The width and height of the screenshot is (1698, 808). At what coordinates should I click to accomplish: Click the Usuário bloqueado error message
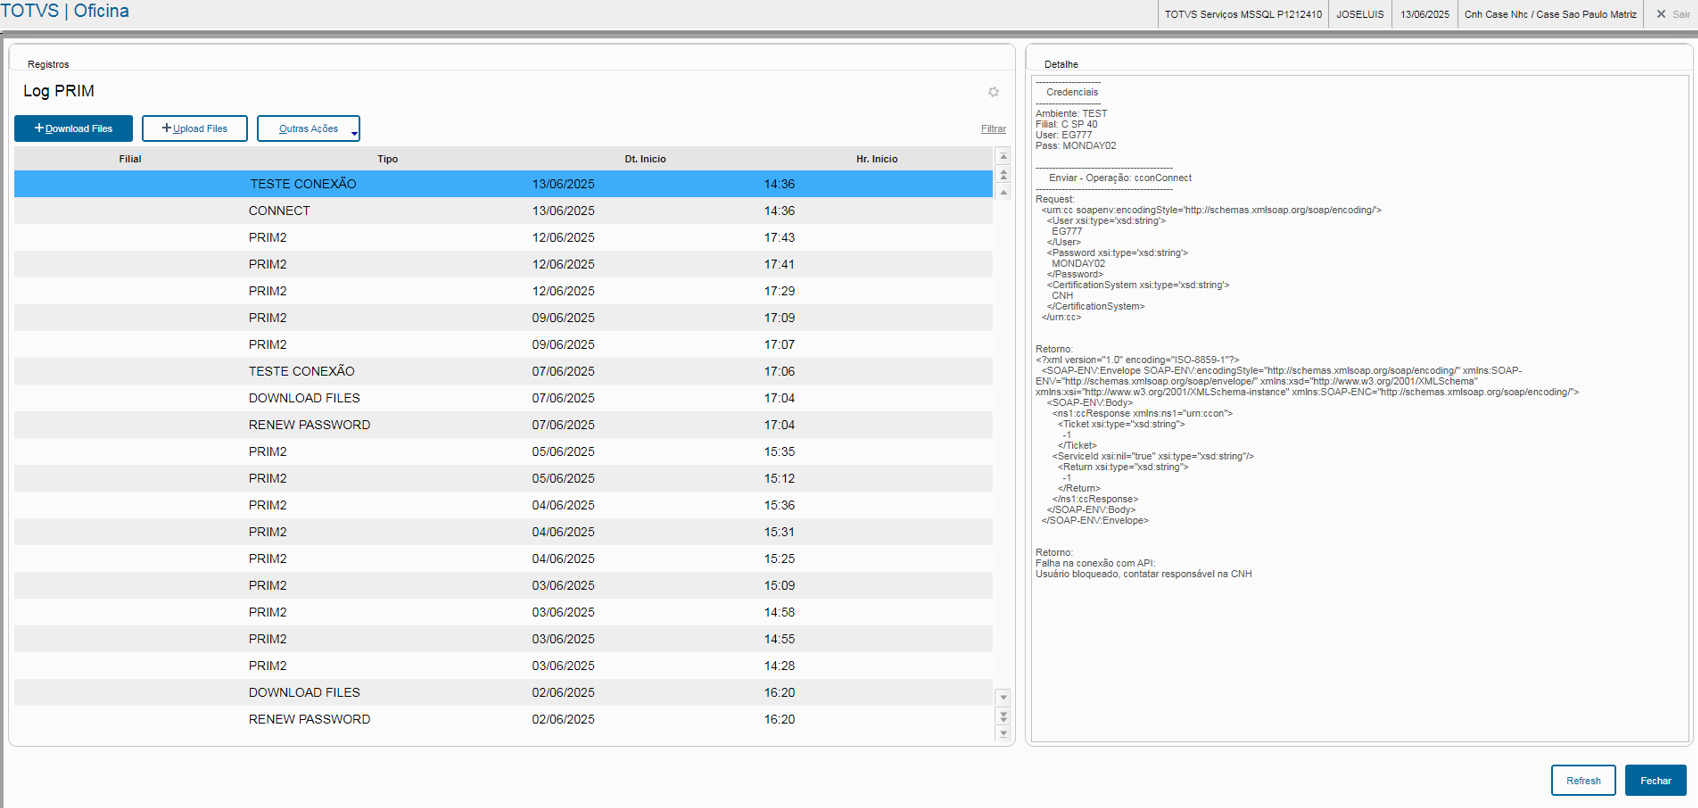coord(1143,574)
